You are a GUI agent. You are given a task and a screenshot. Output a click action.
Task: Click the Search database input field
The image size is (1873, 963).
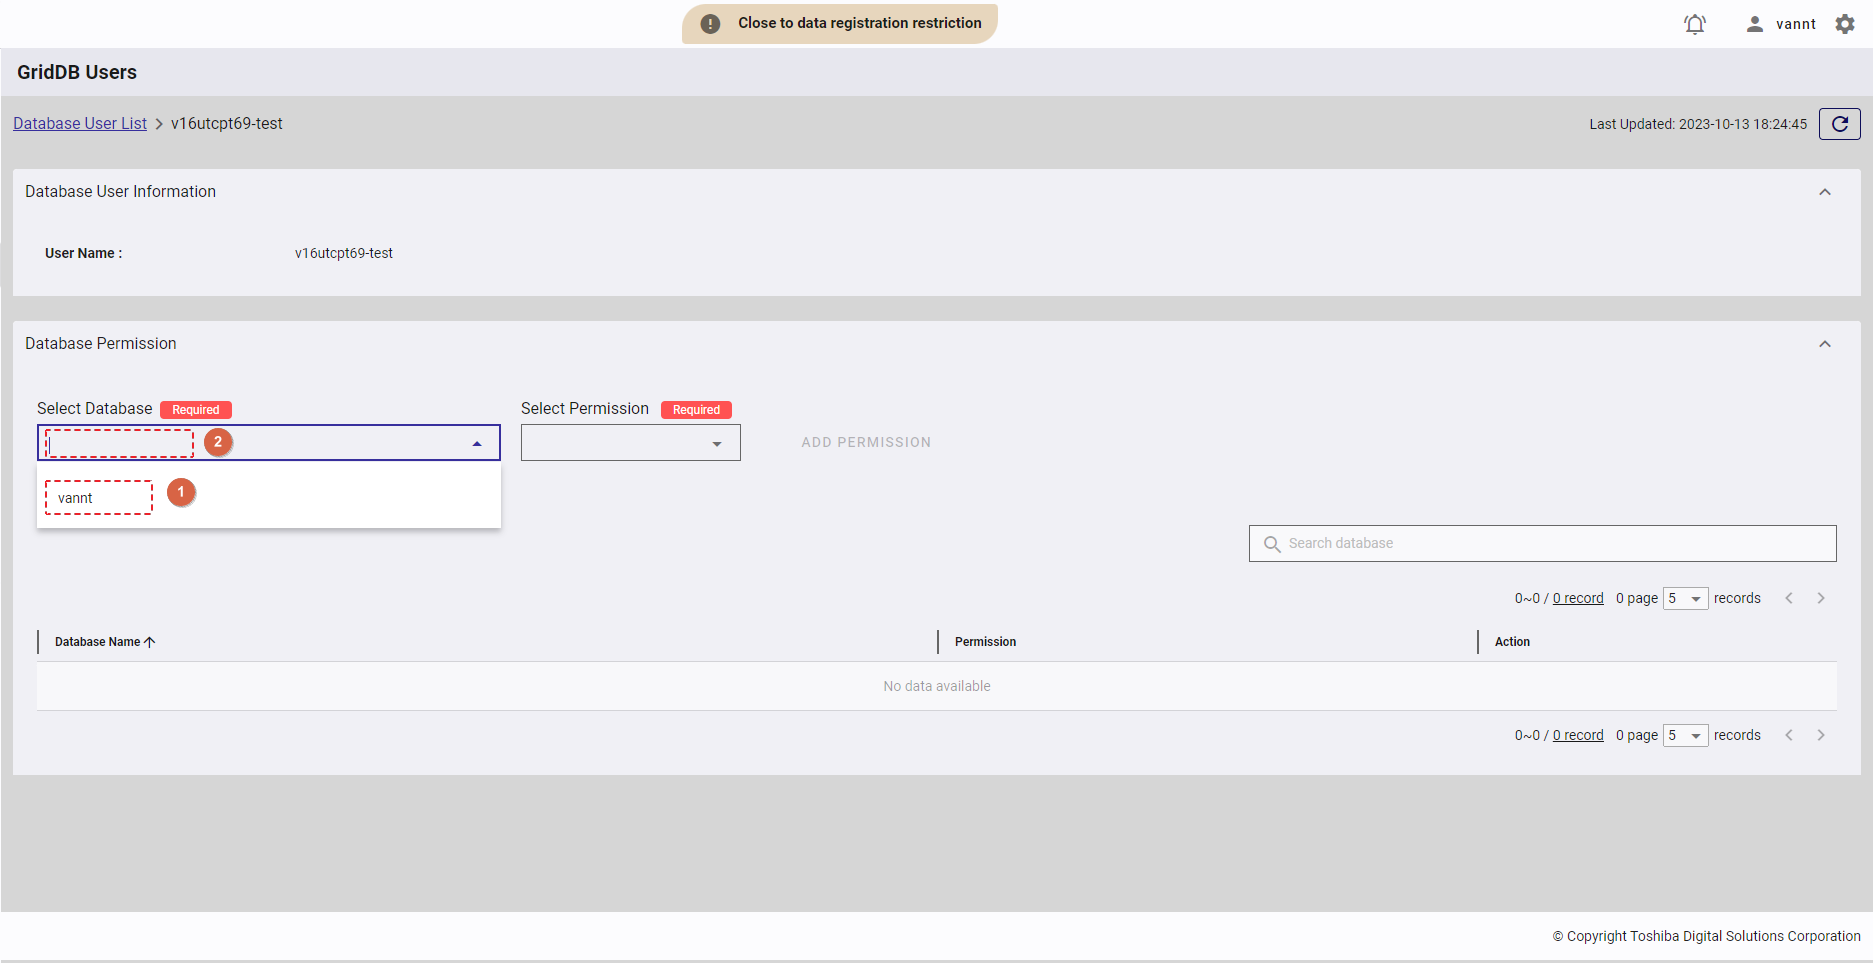click(x=1550, y=543)
